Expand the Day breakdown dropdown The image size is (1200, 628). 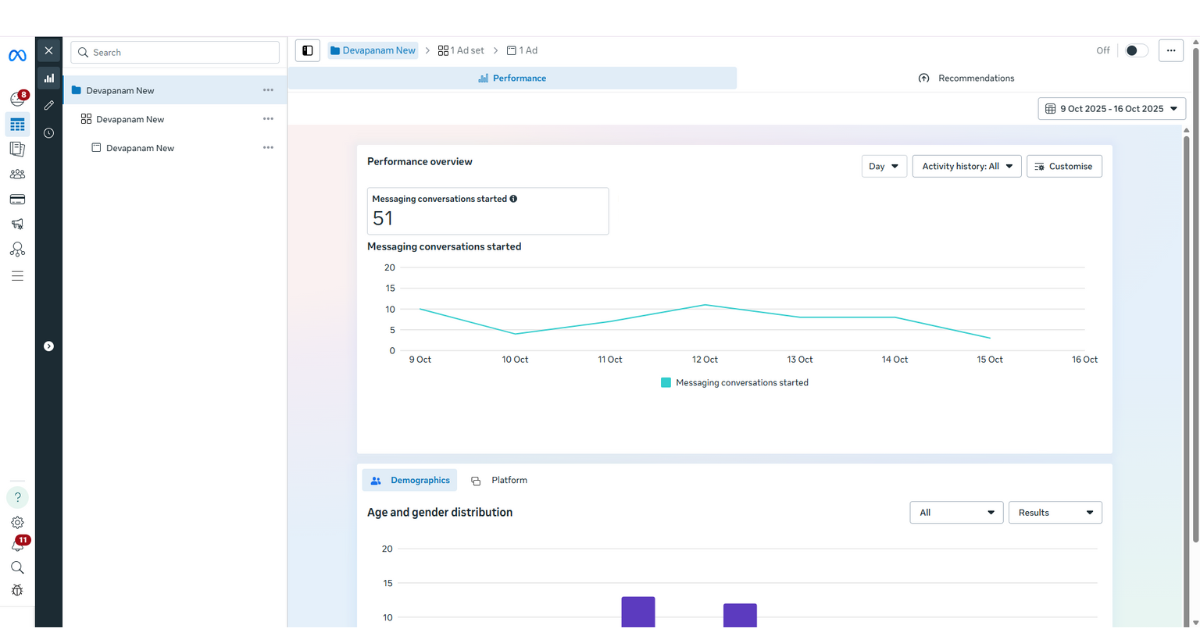click(884, 166)
